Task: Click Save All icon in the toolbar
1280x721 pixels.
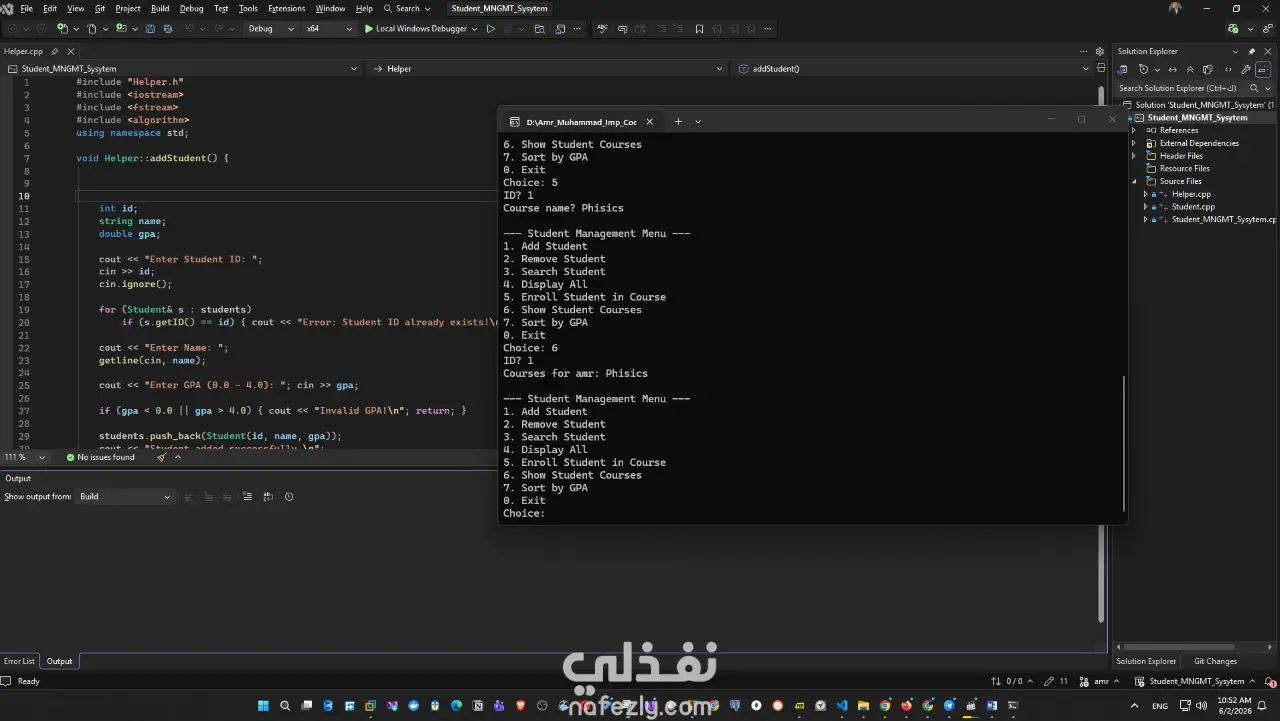Action: click(168, 29)
